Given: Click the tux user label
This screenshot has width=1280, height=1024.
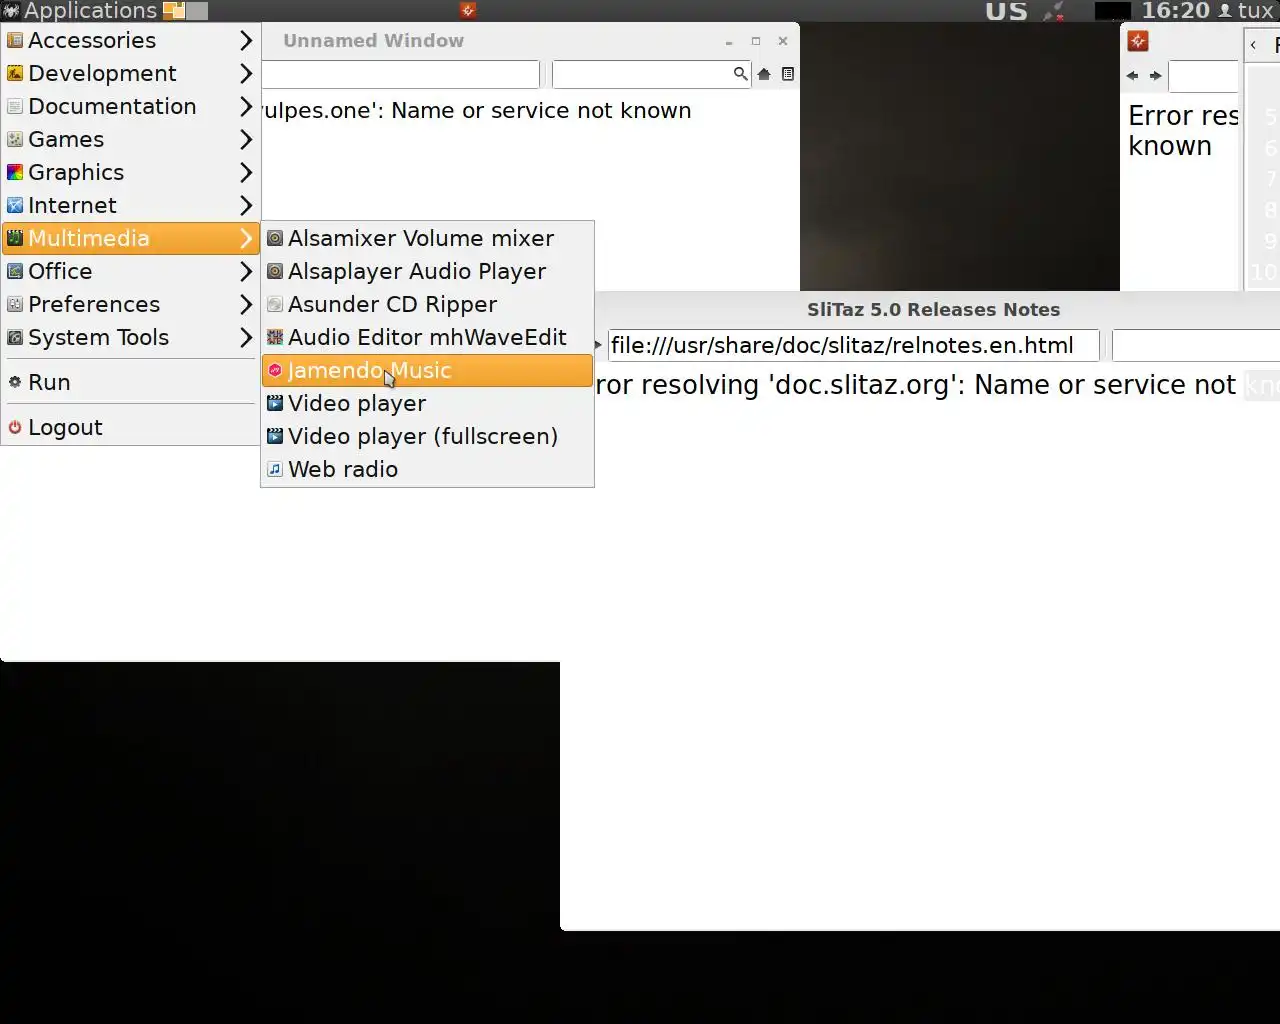Looking at the screenshot, I should click(x=1255, y=11).
